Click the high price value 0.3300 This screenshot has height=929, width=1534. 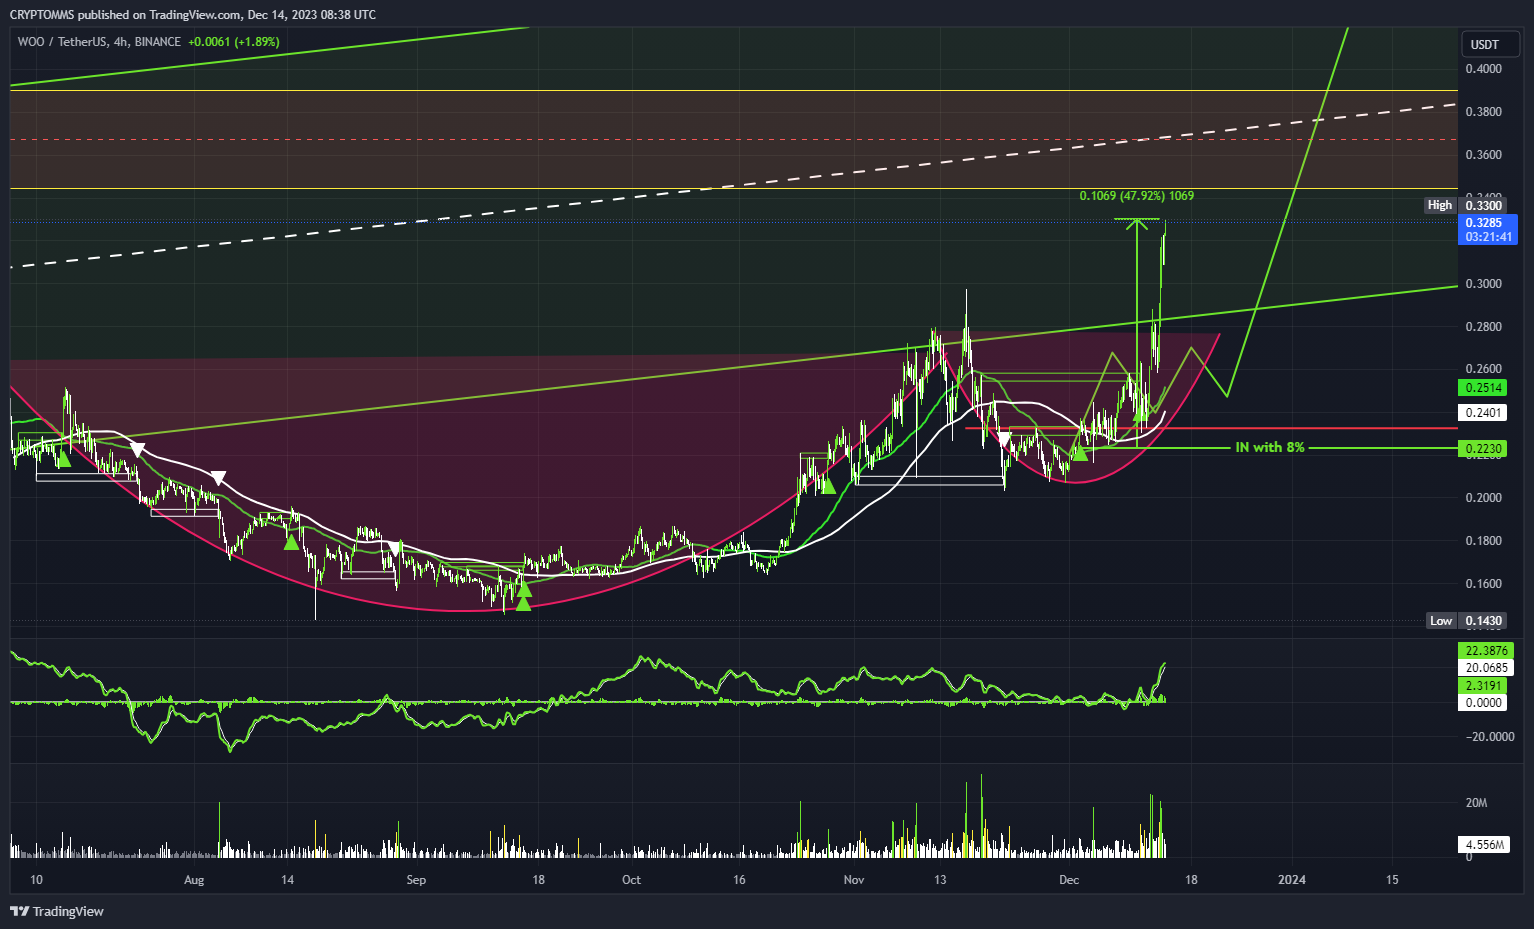tap(1483, 205)
